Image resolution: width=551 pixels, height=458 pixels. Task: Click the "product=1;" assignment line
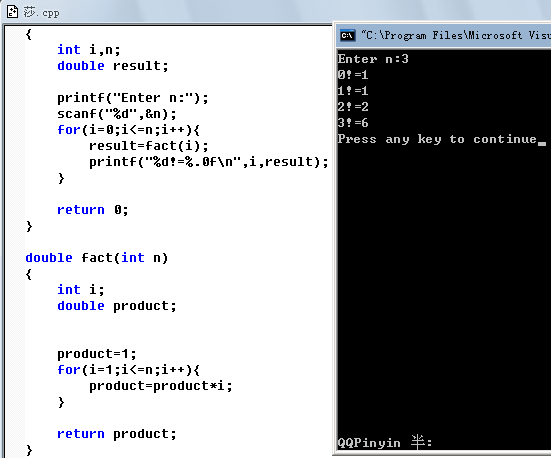click(x=97, y=354)
